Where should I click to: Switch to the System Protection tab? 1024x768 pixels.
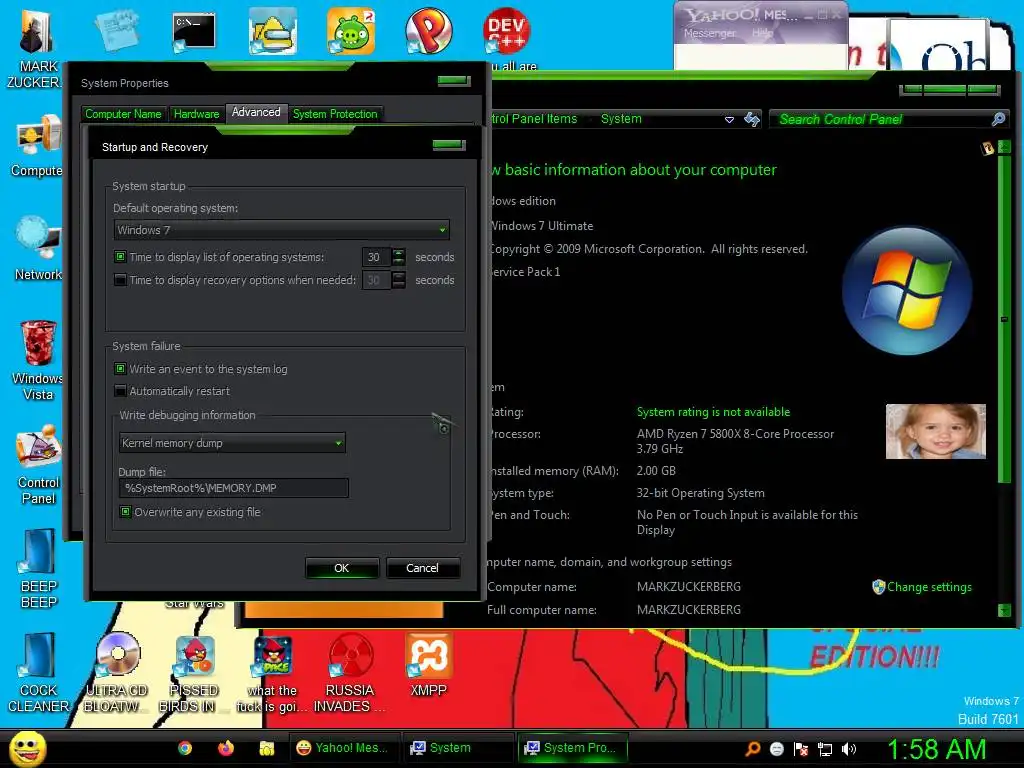(335, 114)
